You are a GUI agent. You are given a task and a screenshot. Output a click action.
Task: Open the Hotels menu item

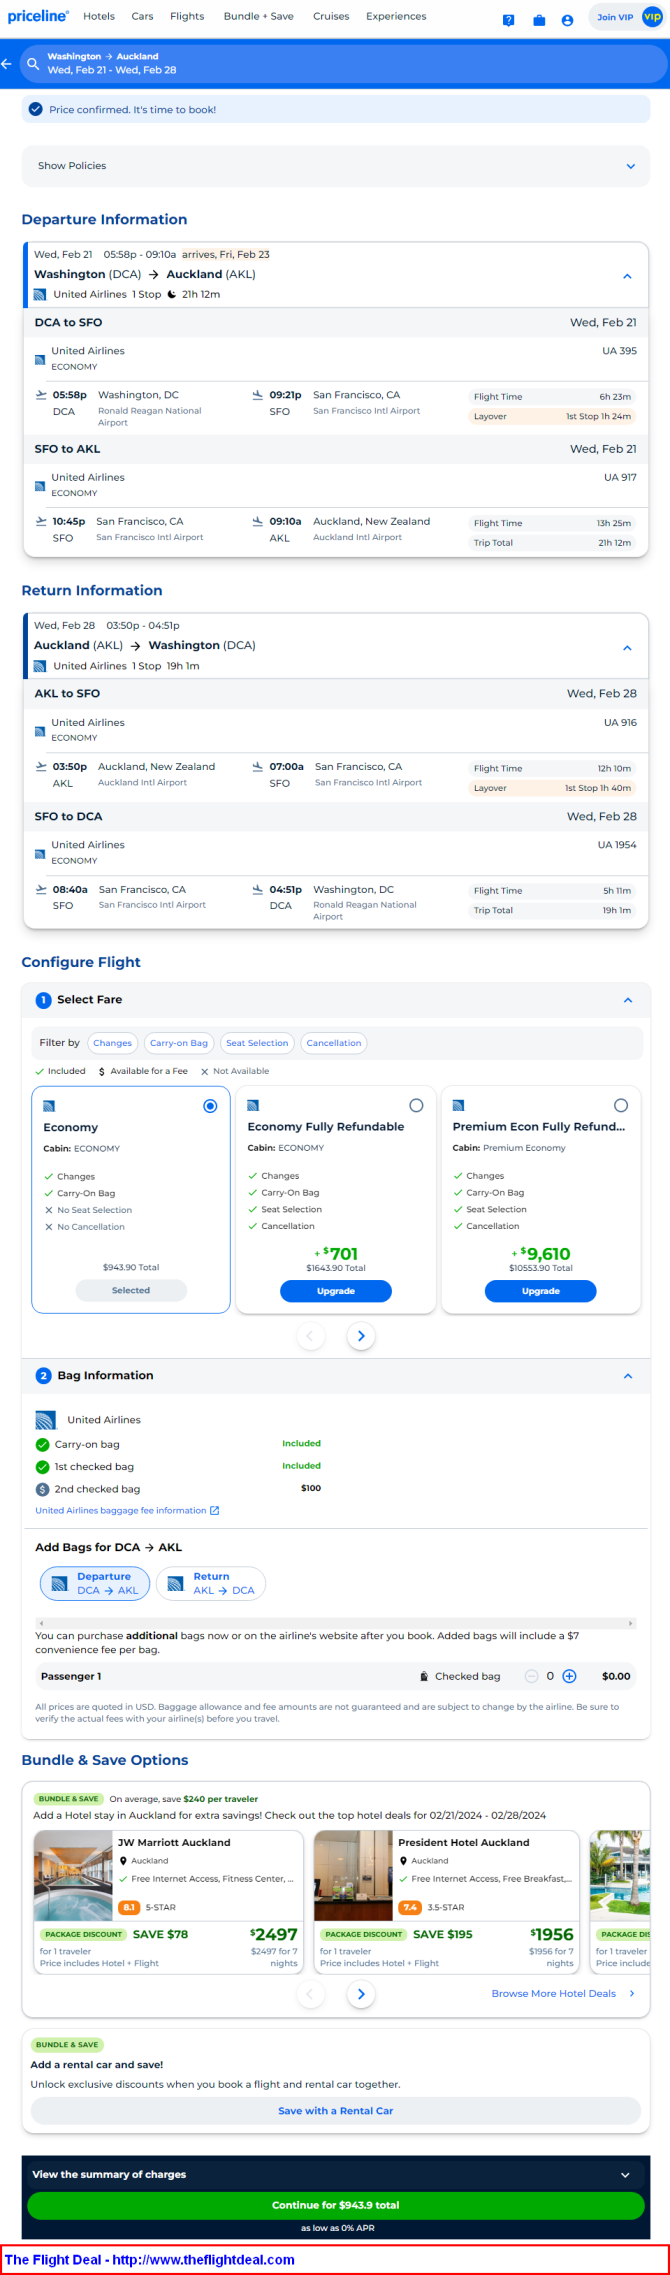click(99, 16)
